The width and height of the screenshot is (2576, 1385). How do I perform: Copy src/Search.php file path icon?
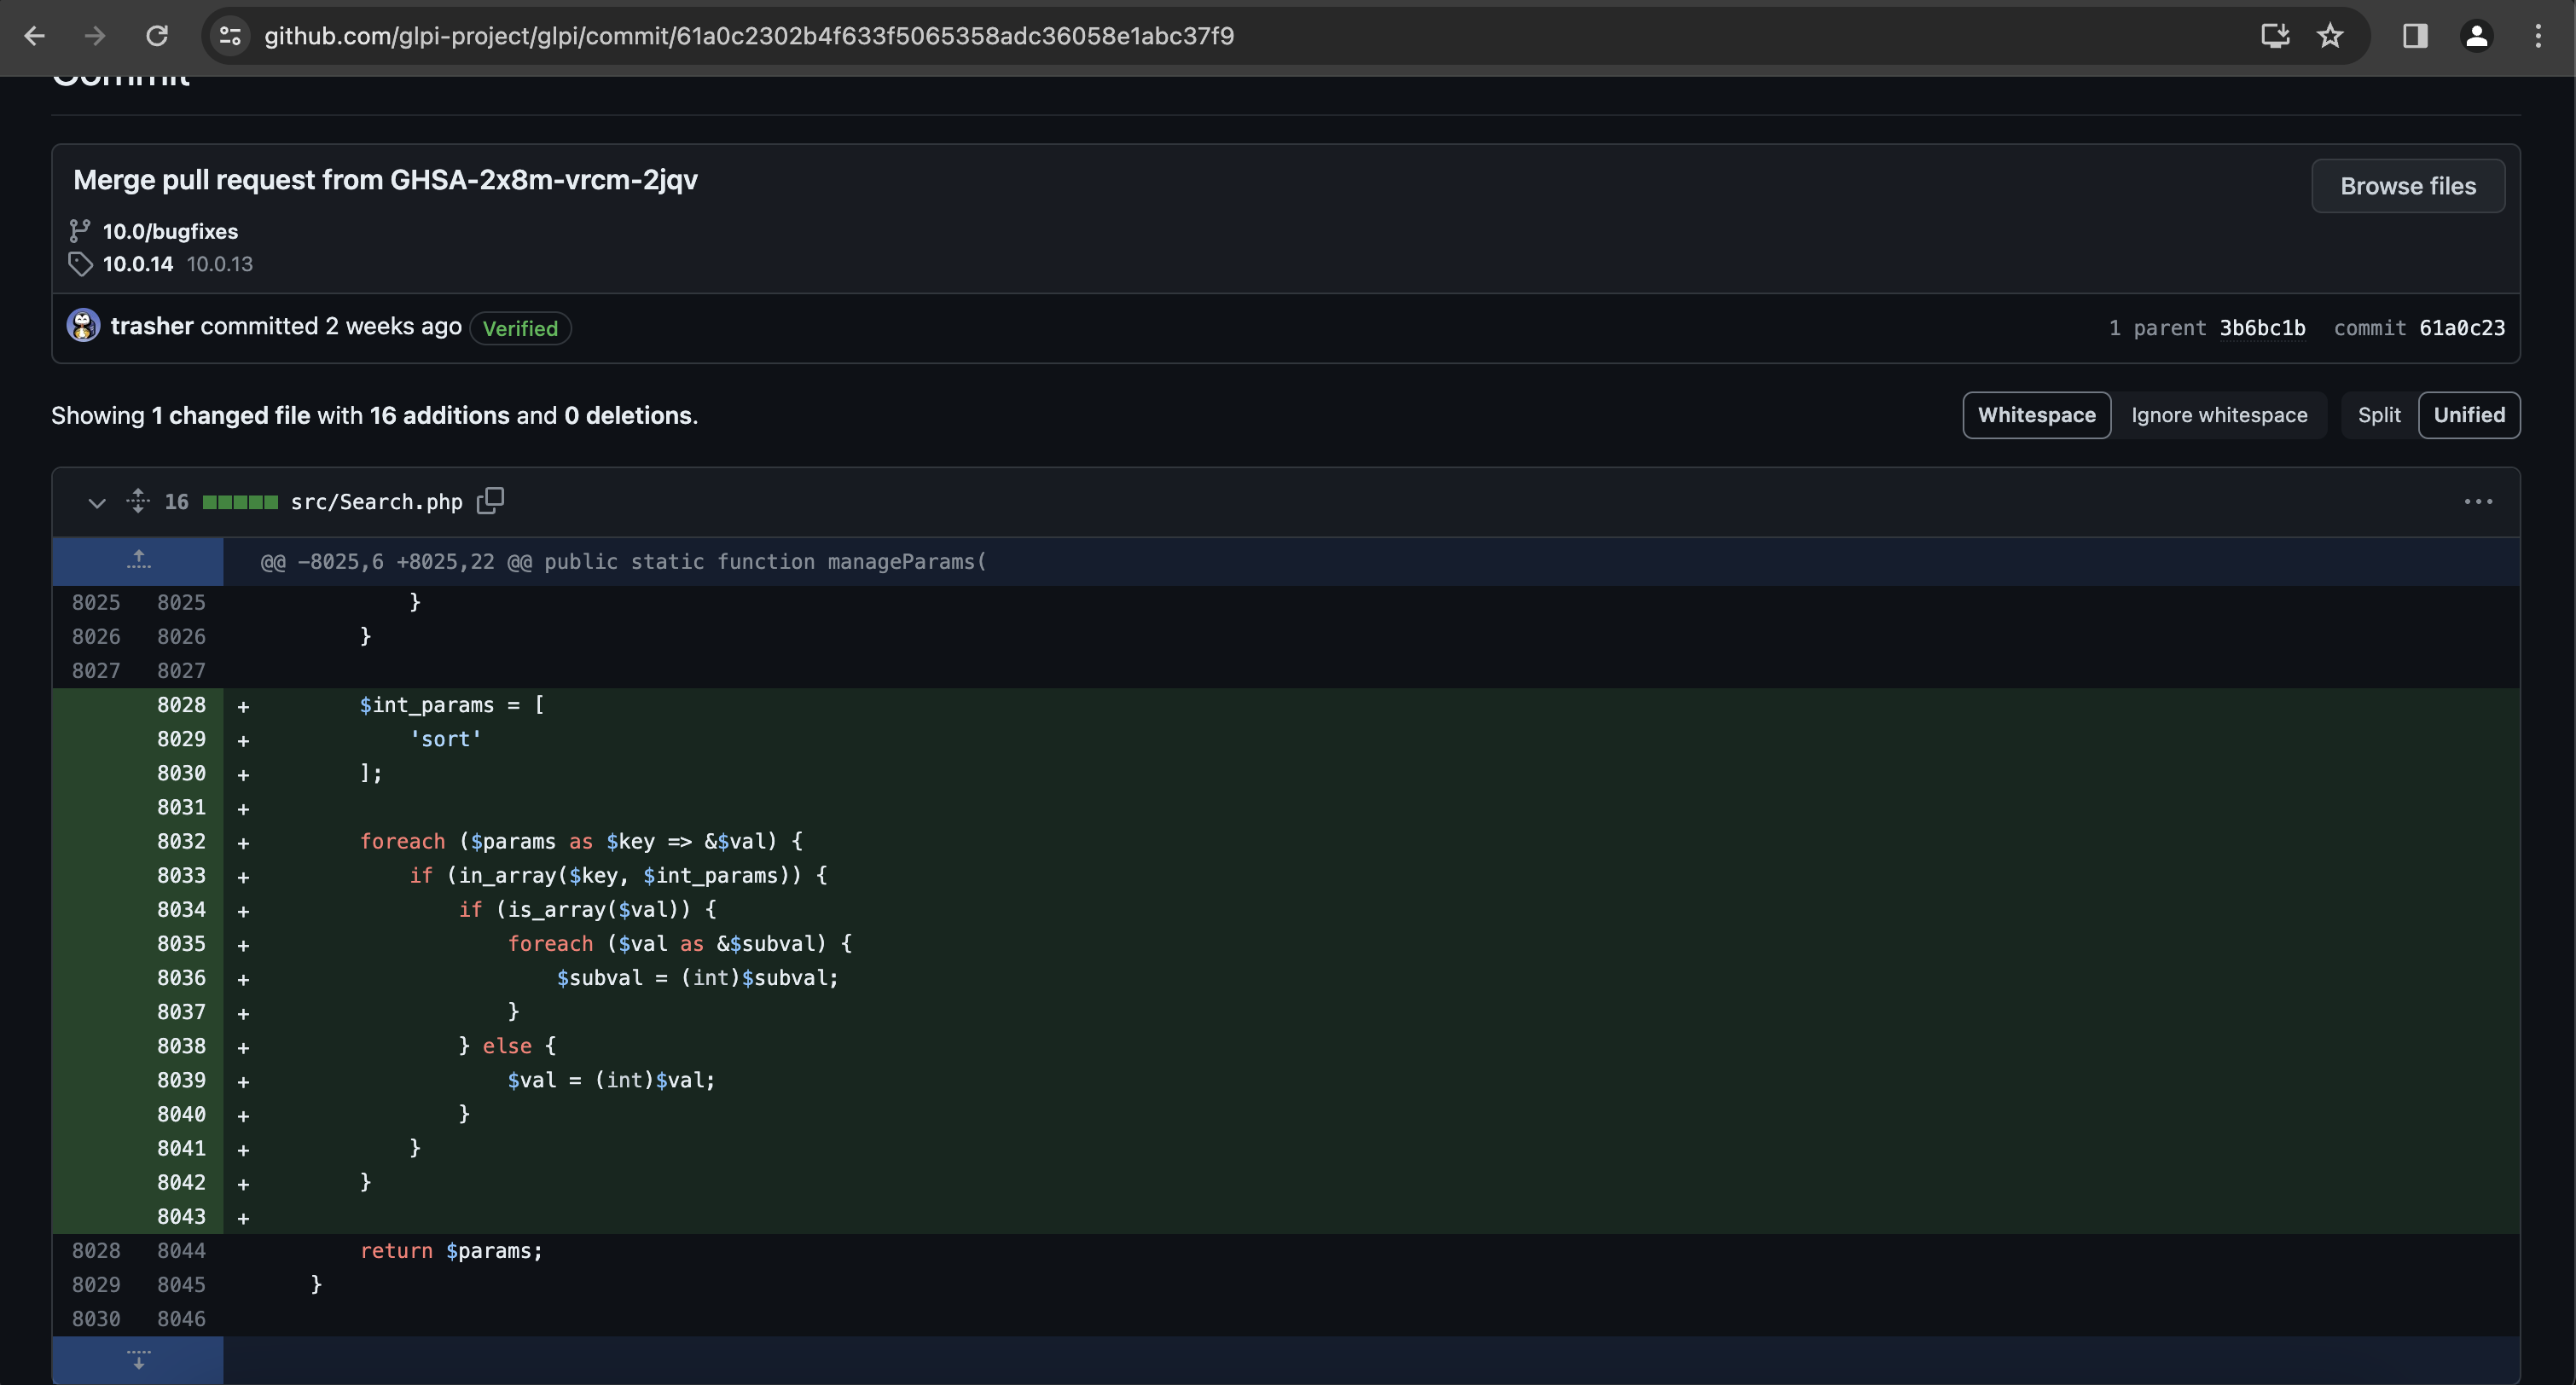point(490,500)
